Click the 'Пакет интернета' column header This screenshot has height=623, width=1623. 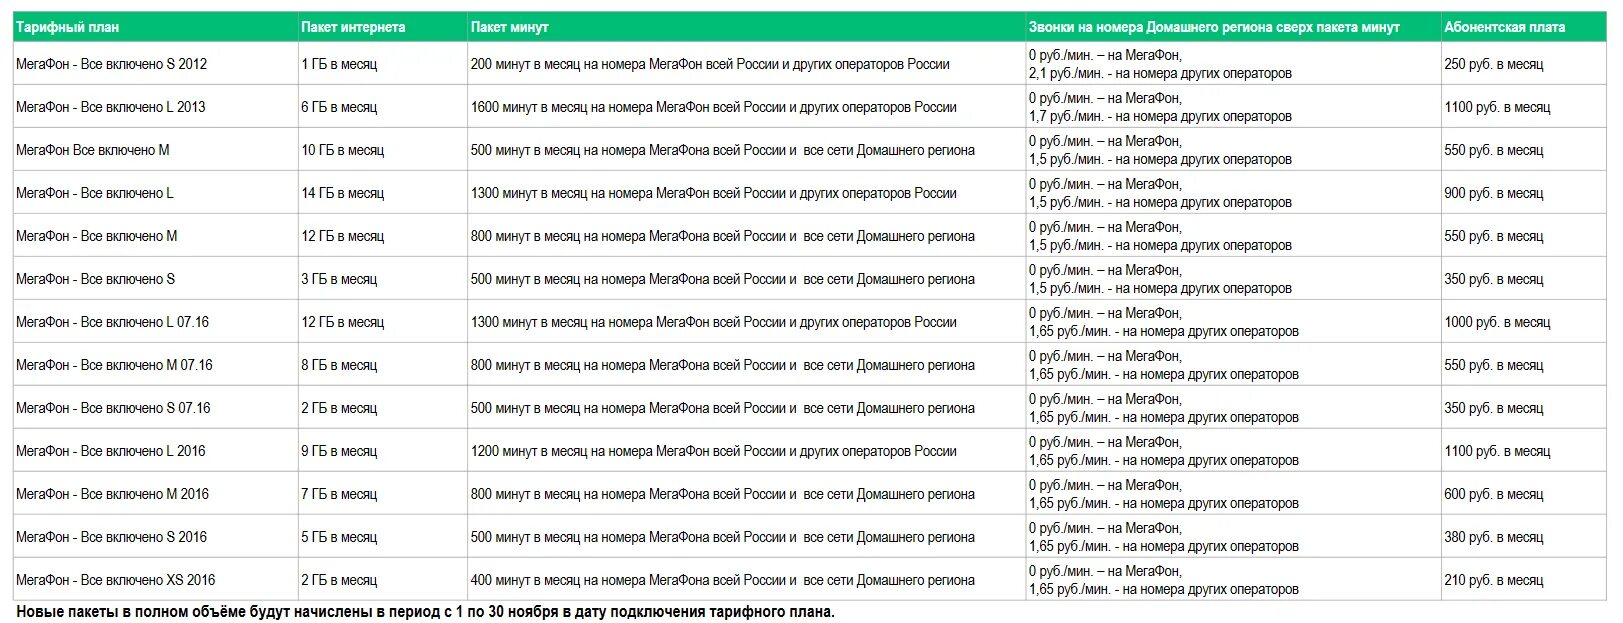(x=383, y=27)
